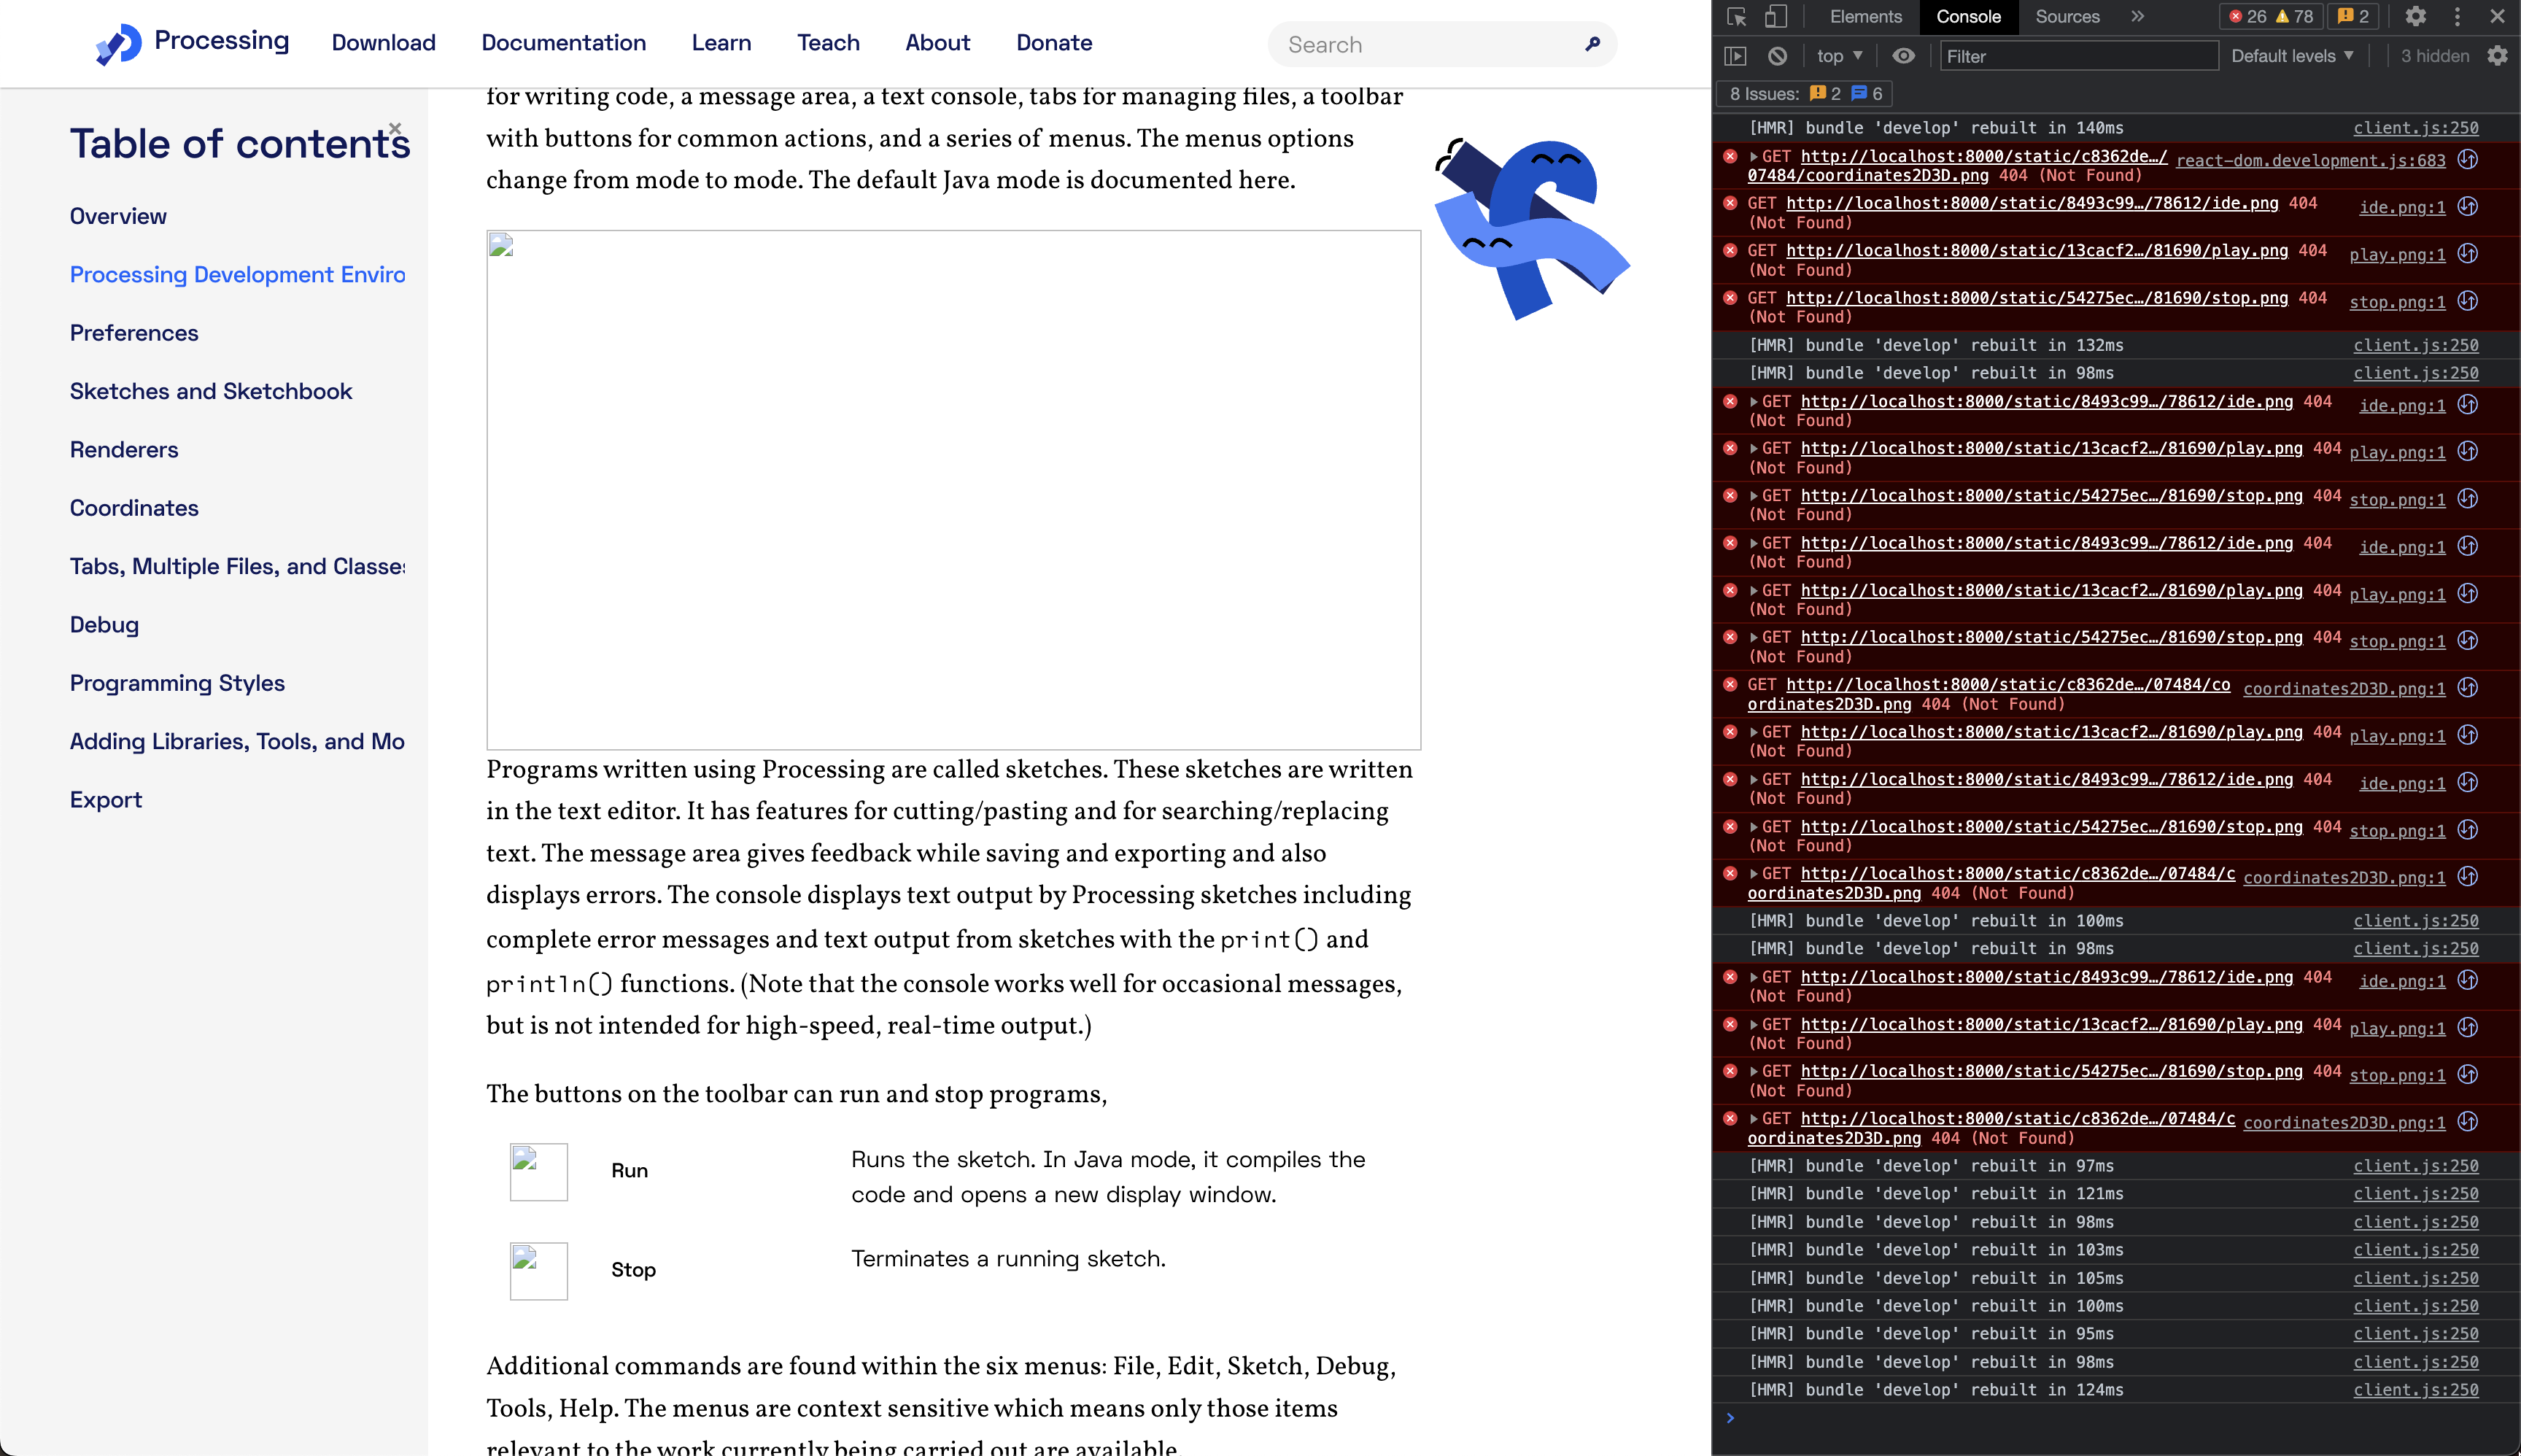Open DevTools settings gear icon

click(x=2416, y=16)
